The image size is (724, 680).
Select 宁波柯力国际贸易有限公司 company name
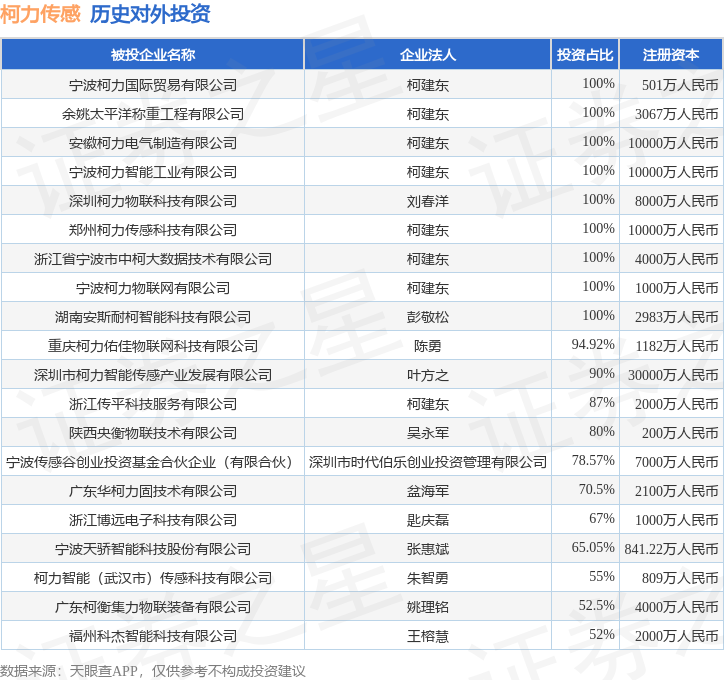click(153, 85)
